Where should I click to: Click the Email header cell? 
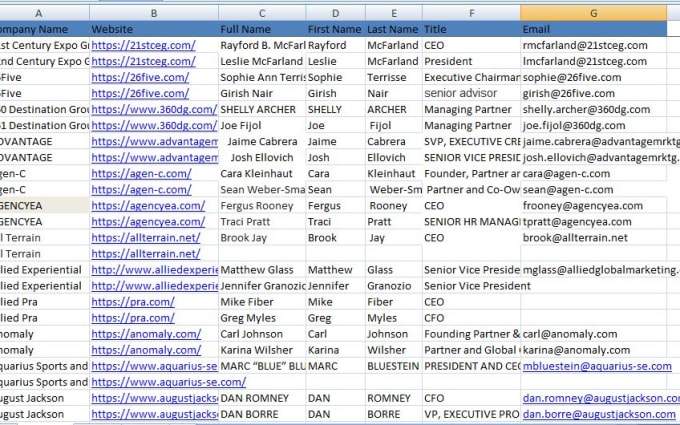[593, 29]
